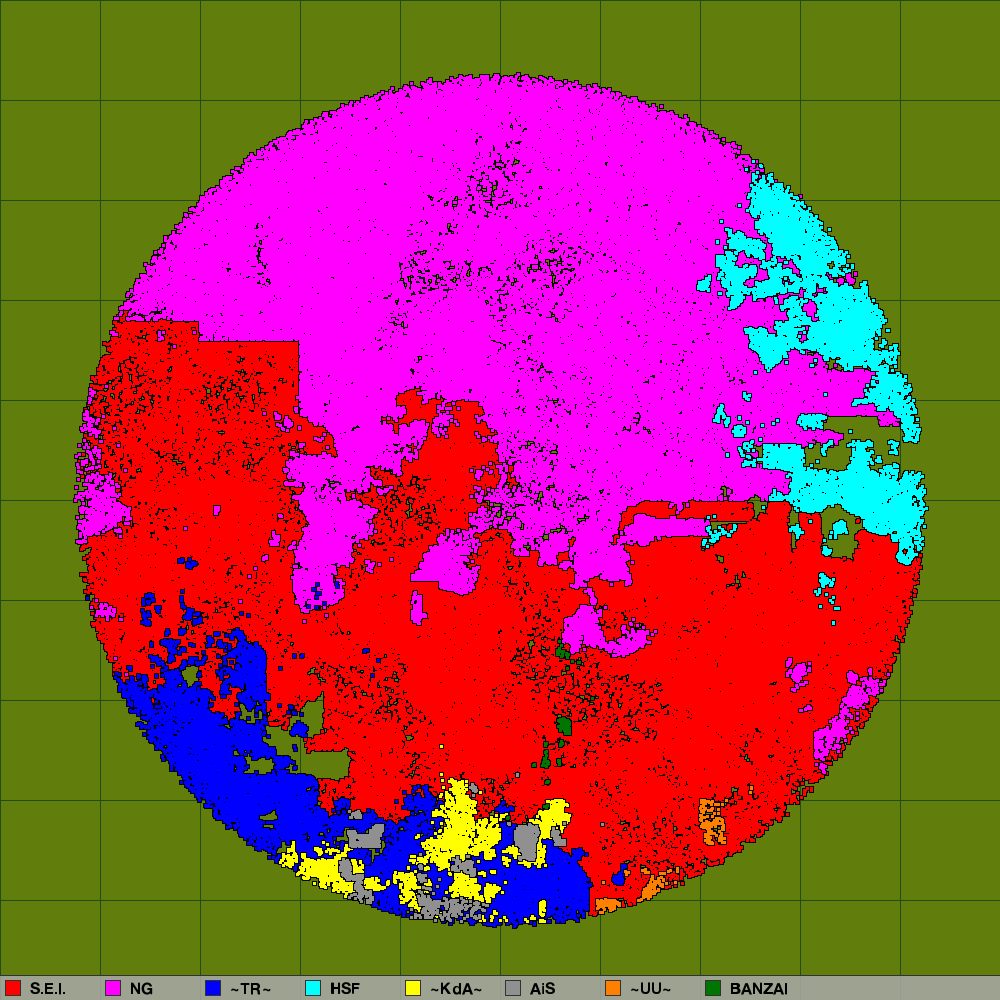
Task: Click the red S.E.I. legend swatch
Action: coord(13,988)
